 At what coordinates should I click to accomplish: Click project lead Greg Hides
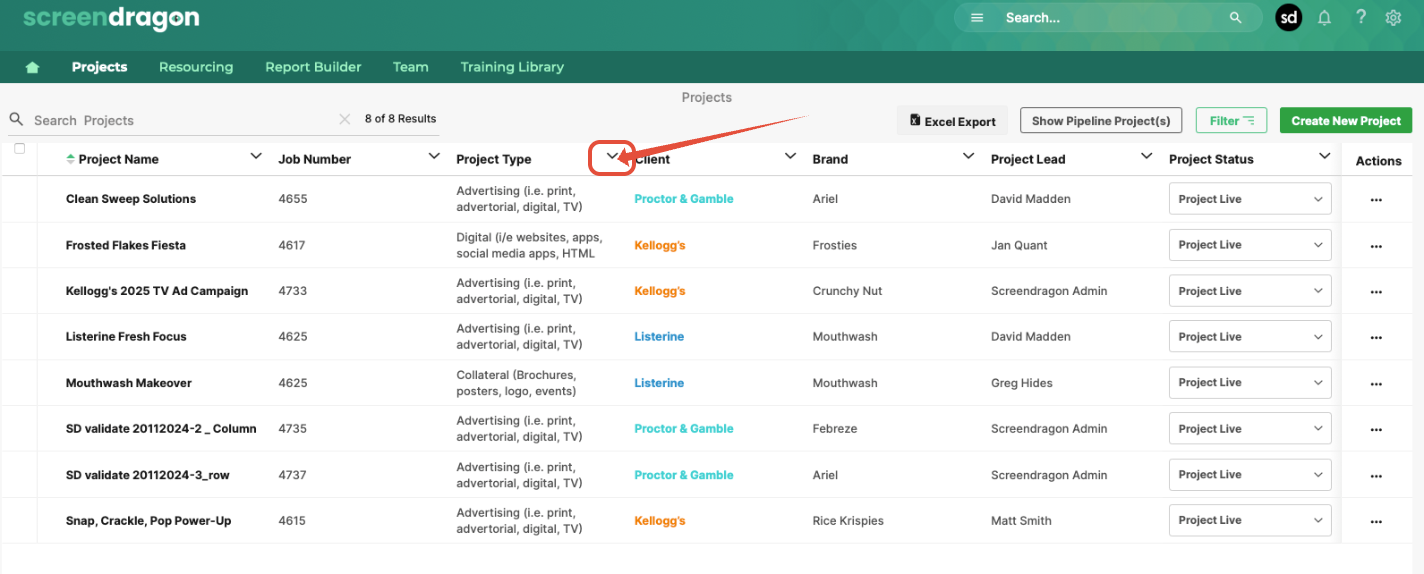point(1023,383)
